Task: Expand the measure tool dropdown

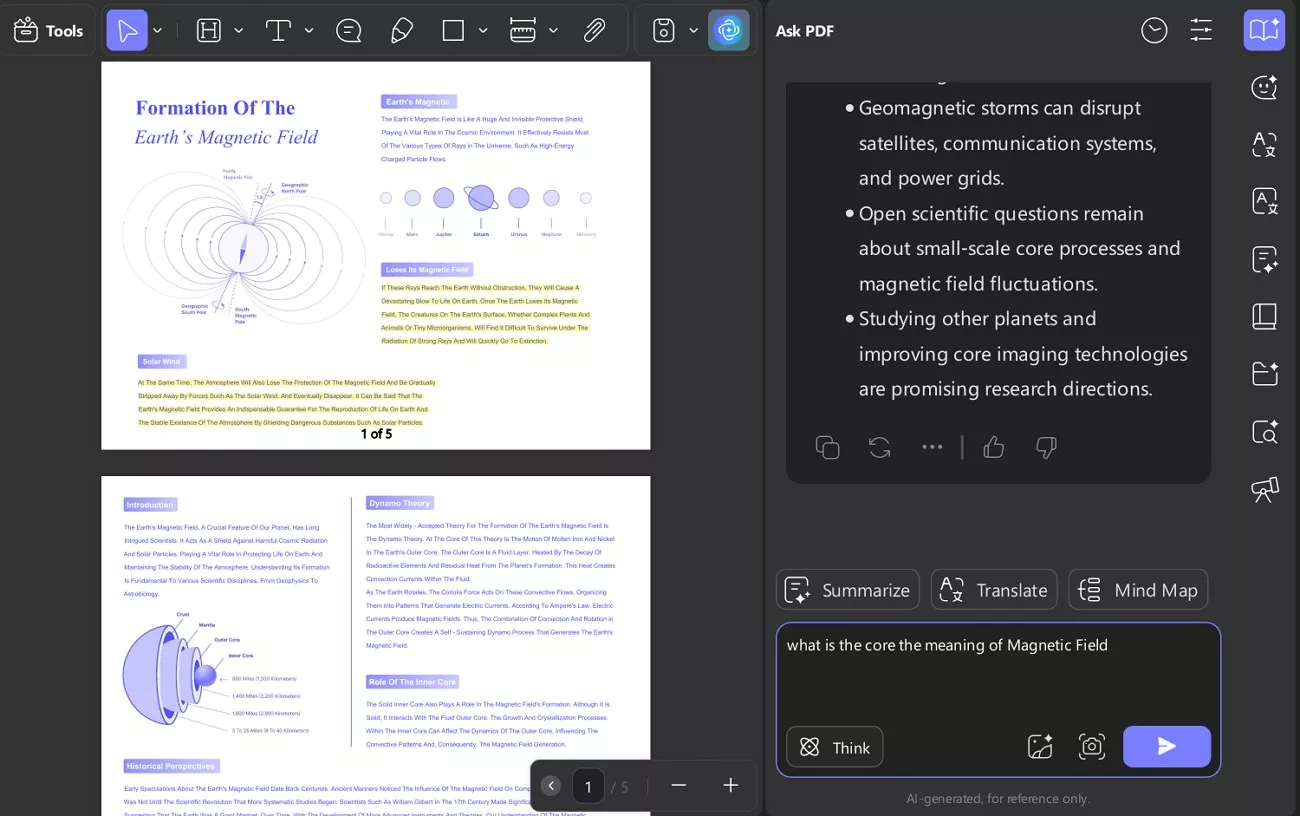Action: [553, 30]
